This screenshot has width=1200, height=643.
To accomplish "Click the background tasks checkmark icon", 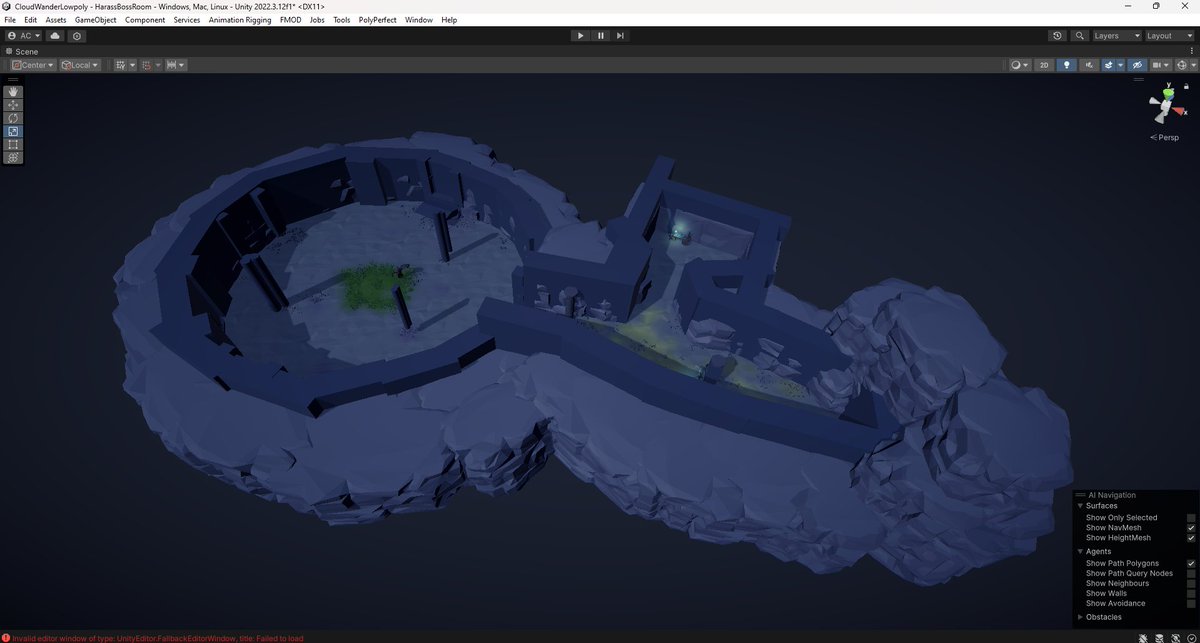I will [x=1191, y=637].
